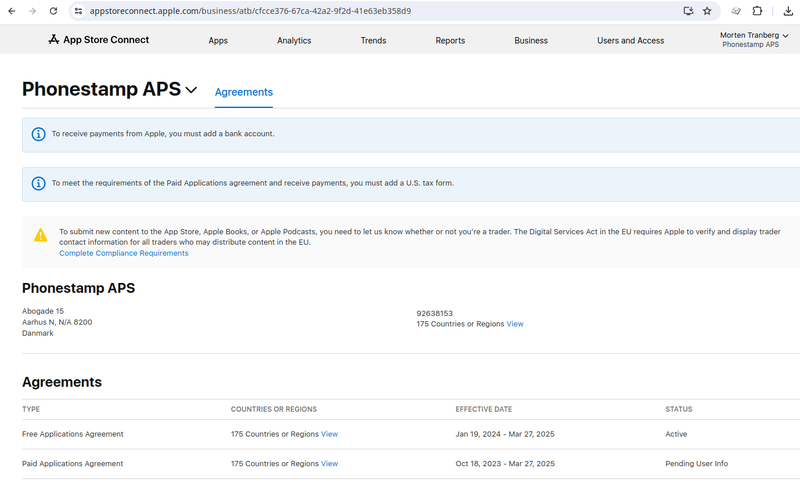This screenshot has height=483, width=800.
Task: Click the Oct 18, 2023 - Mar 27, 2025 date
Action: coord(505,464)
